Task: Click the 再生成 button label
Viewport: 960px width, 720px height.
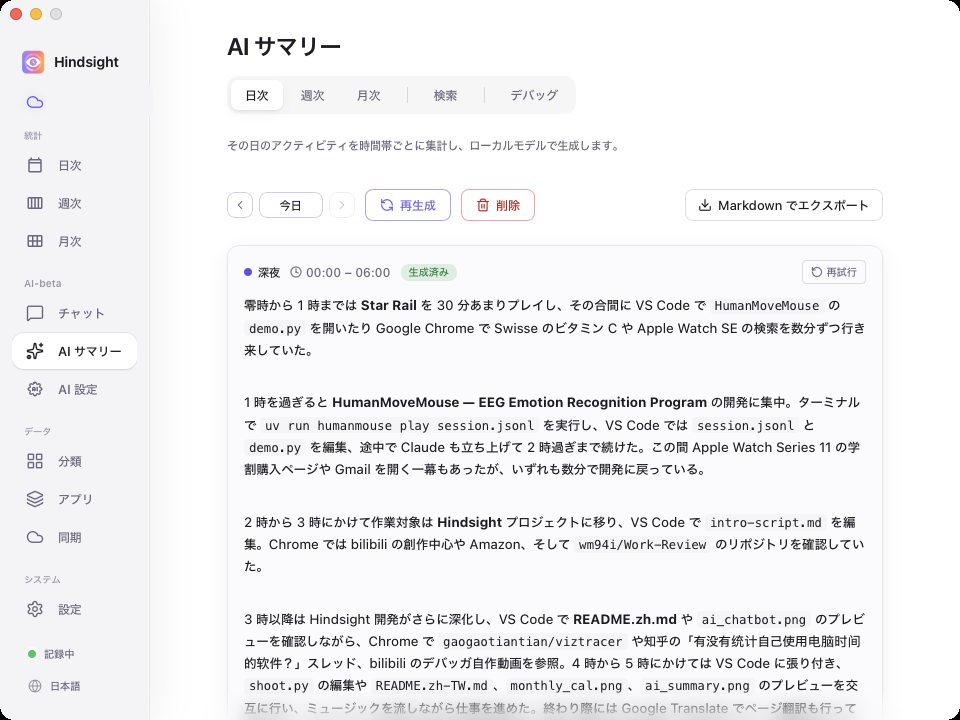Action: pos(418,205)
